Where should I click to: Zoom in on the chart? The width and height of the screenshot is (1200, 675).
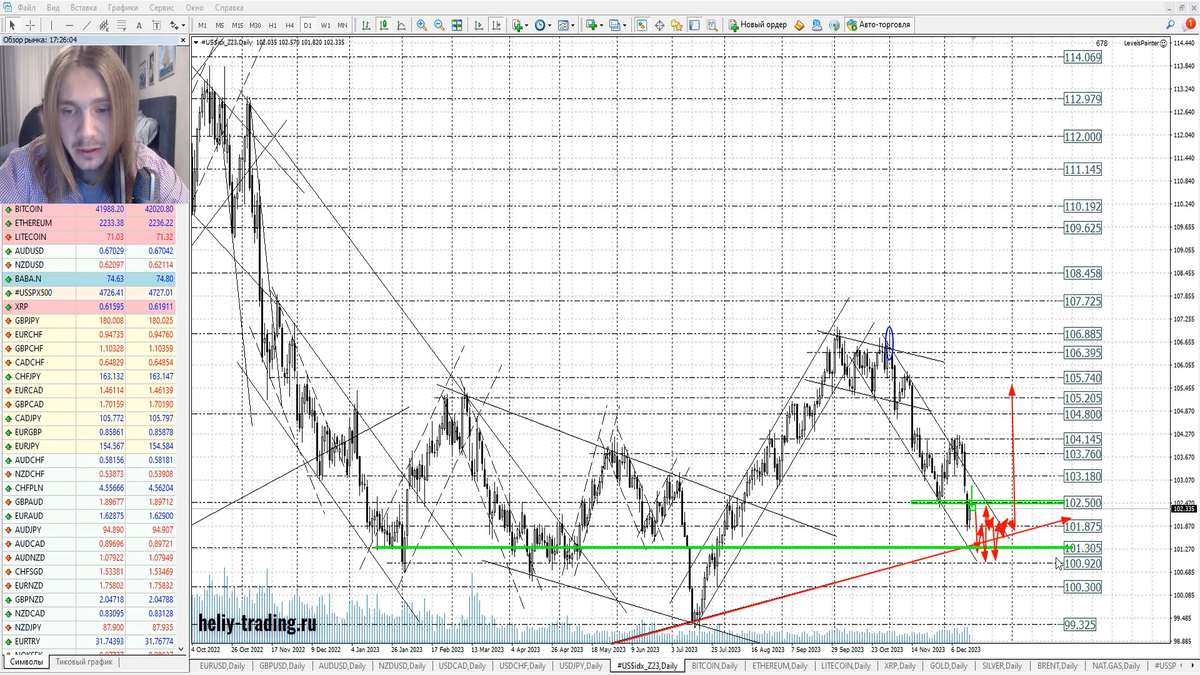(422, 24)
